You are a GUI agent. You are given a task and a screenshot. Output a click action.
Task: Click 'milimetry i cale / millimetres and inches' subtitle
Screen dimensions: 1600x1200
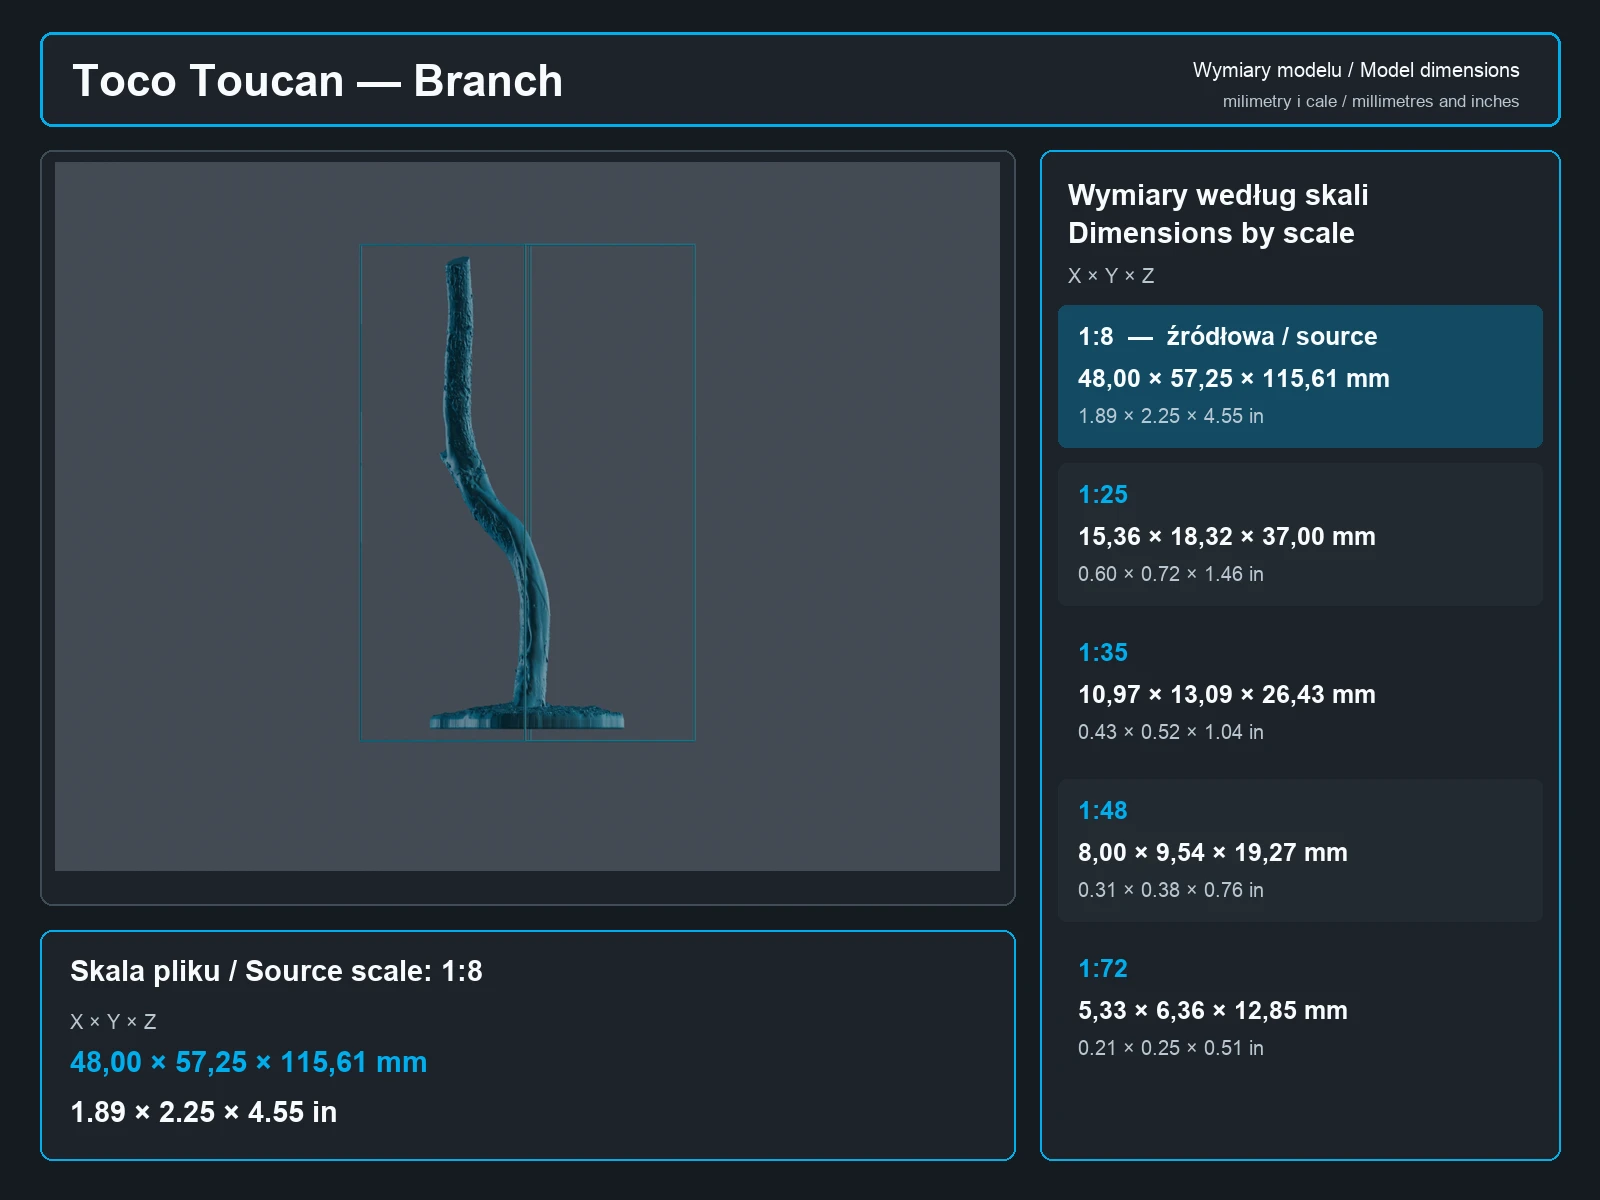point(1370,101)
